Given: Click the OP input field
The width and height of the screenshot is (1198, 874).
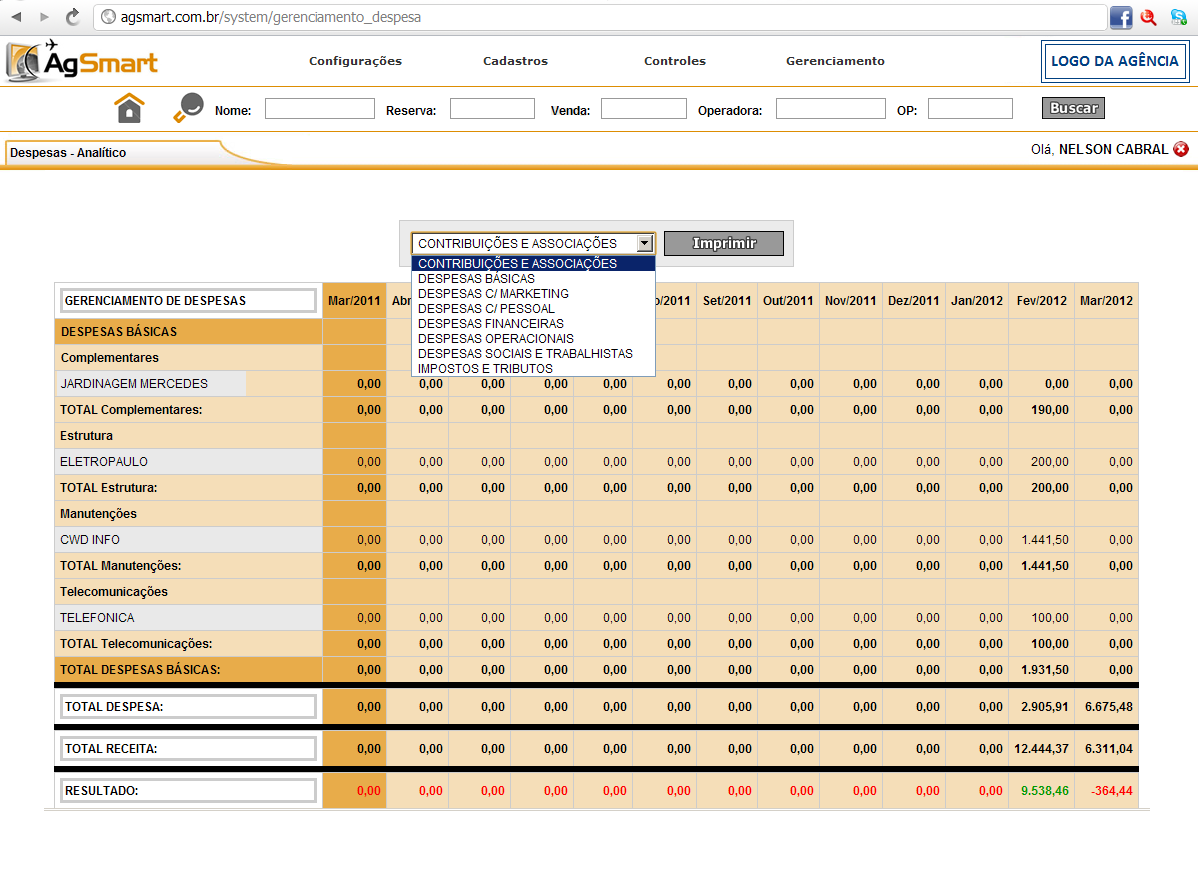Looking at the screenshot, I should click(970, 108).
